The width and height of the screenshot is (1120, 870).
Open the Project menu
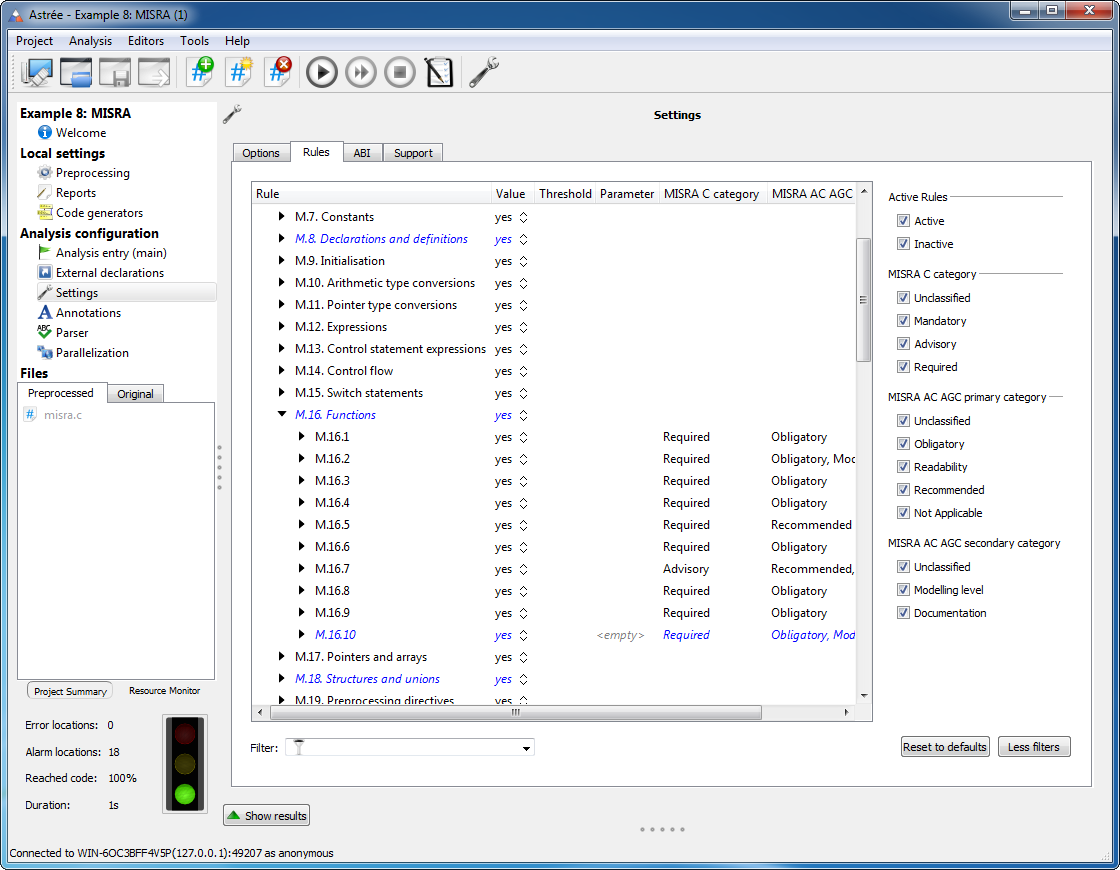coord(34,41)
